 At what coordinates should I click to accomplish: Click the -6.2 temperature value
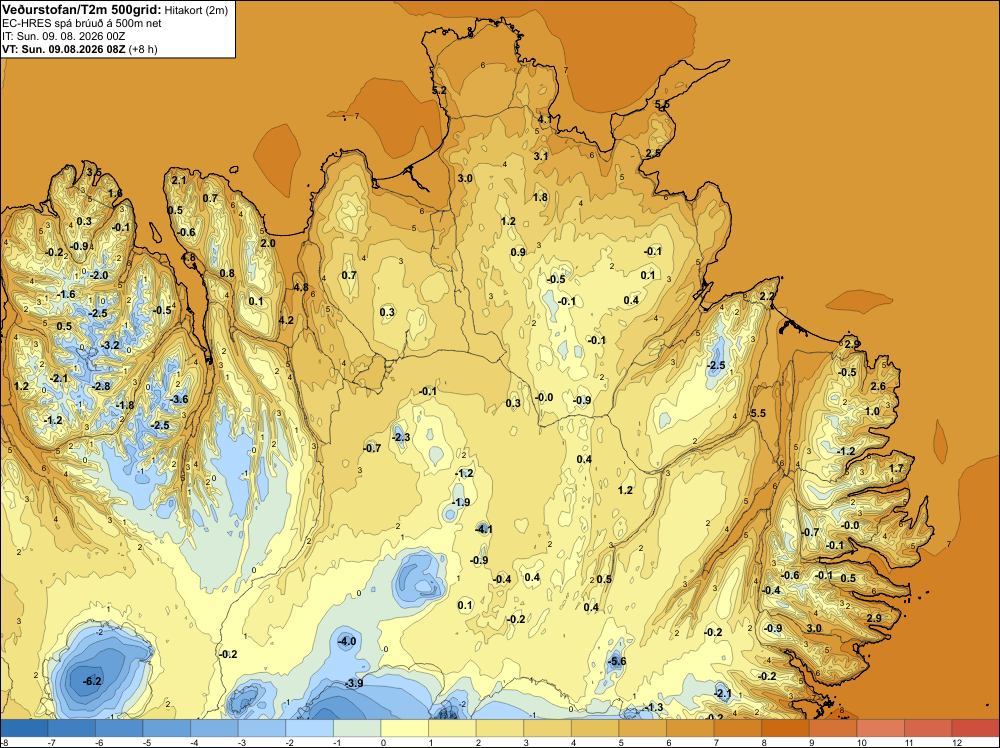92,681
